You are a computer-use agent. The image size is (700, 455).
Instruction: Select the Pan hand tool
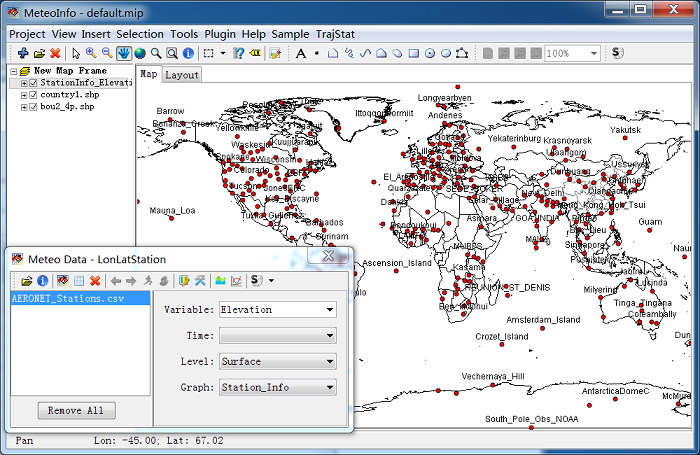click(123, 53)
